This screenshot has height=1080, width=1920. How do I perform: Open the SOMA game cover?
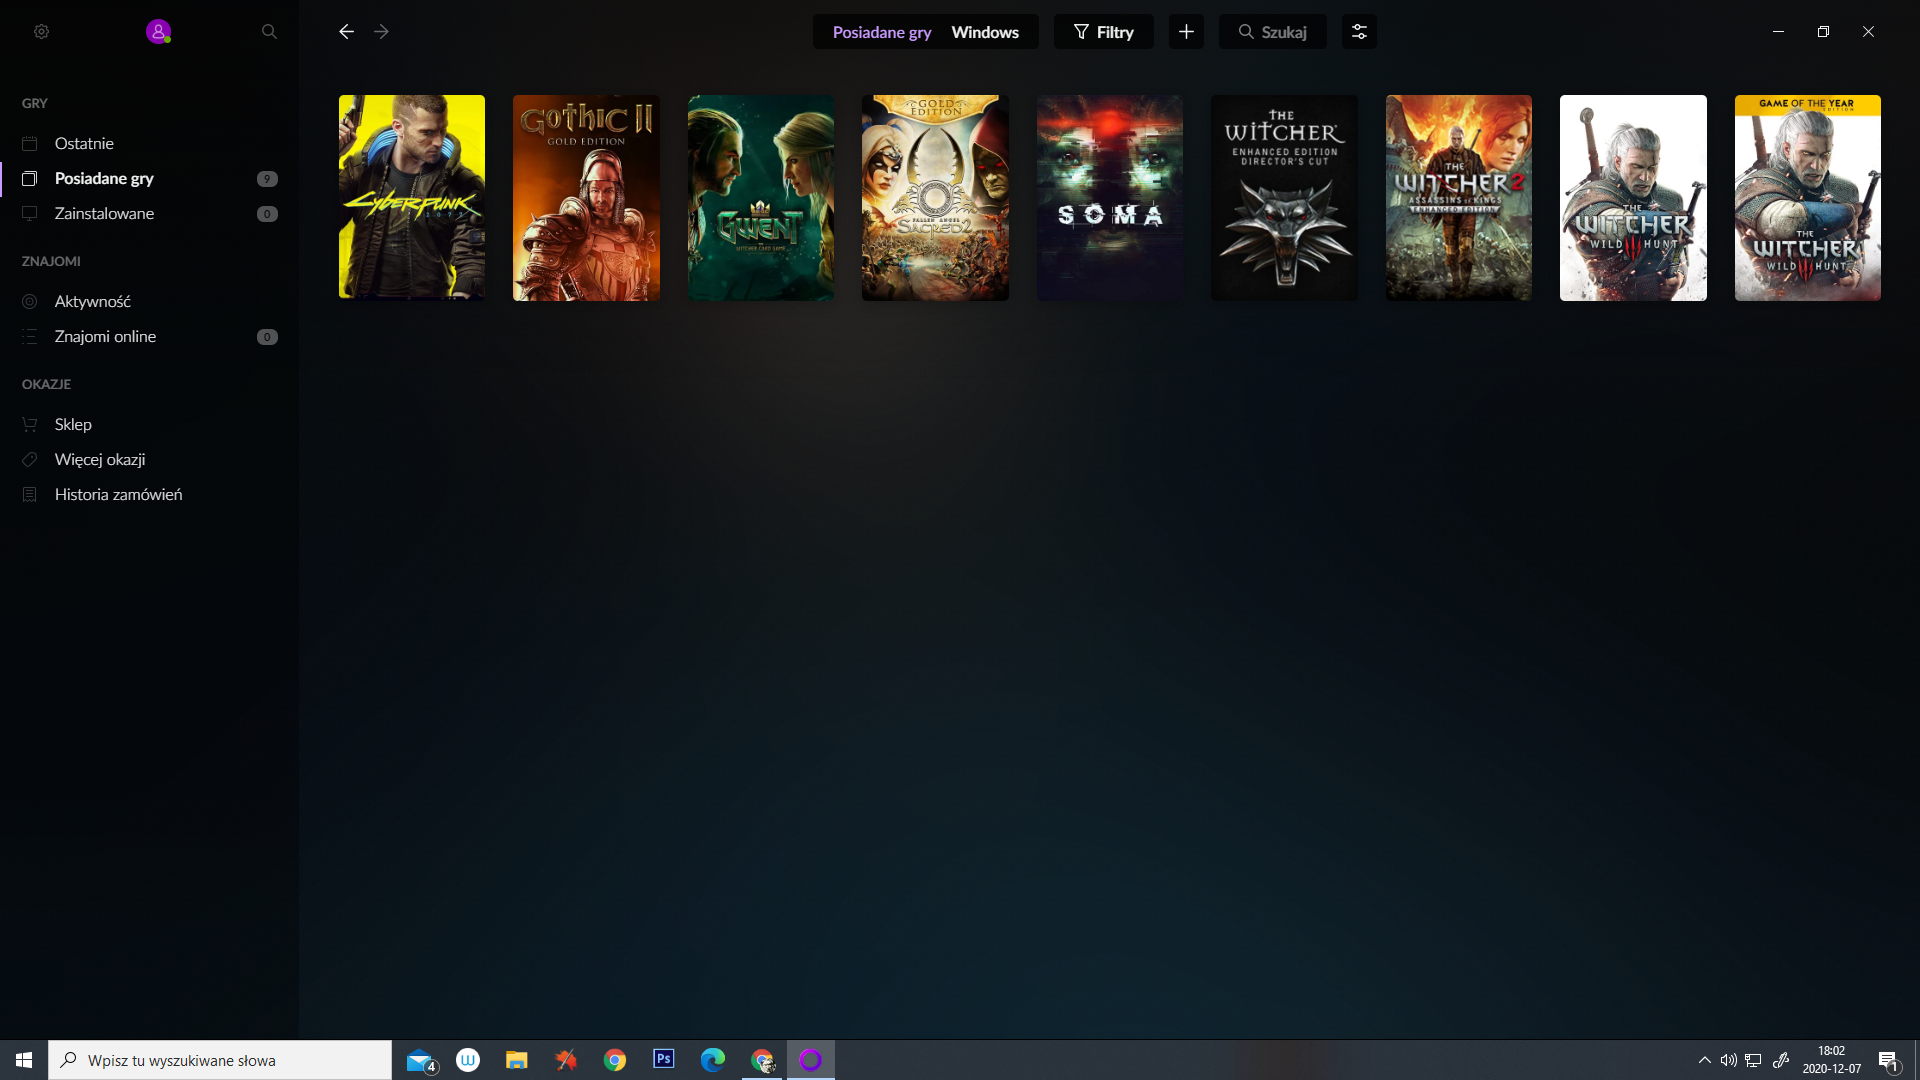pyautogui.click(x=1110, y=198)
